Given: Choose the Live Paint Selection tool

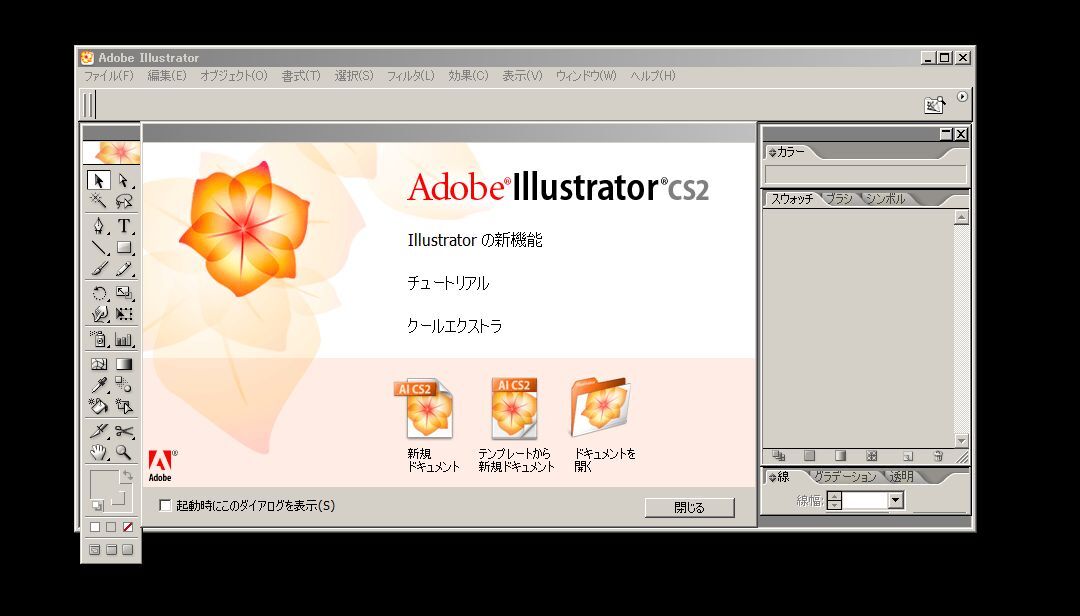Looking at the screenshot, I should (124, 406).
